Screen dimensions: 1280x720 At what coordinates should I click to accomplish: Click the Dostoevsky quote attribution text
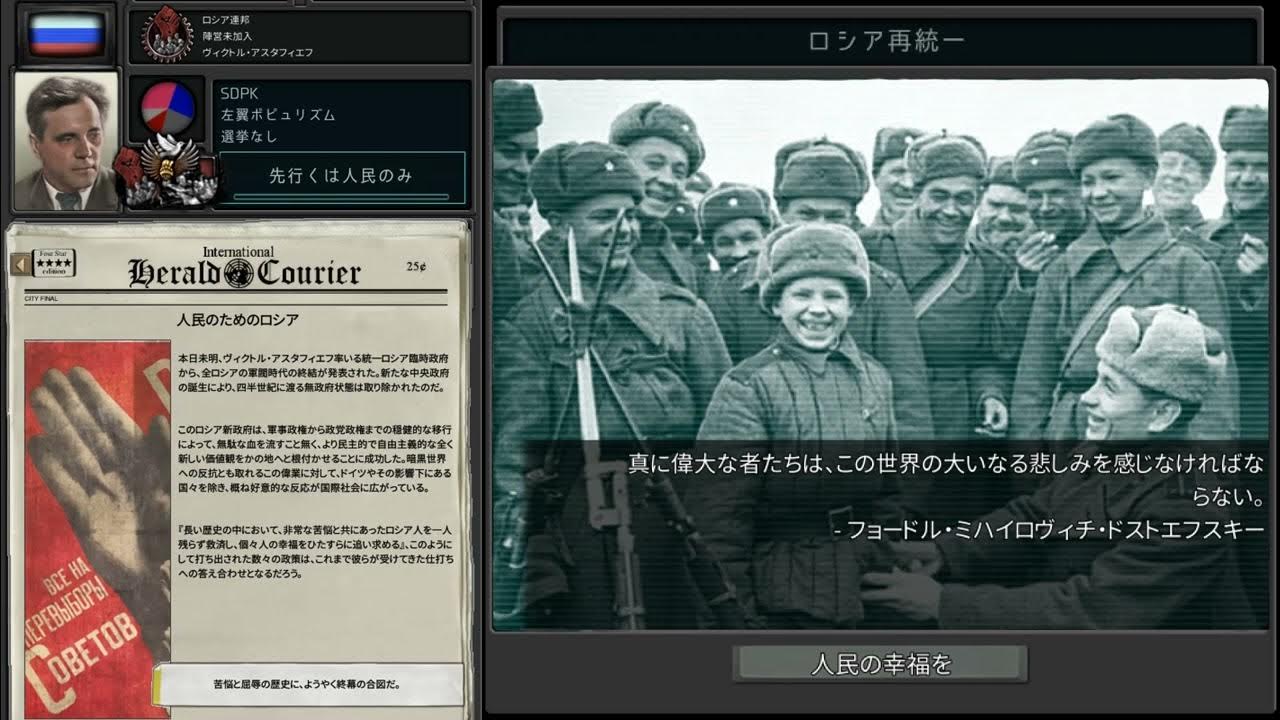click(1049, 530)
